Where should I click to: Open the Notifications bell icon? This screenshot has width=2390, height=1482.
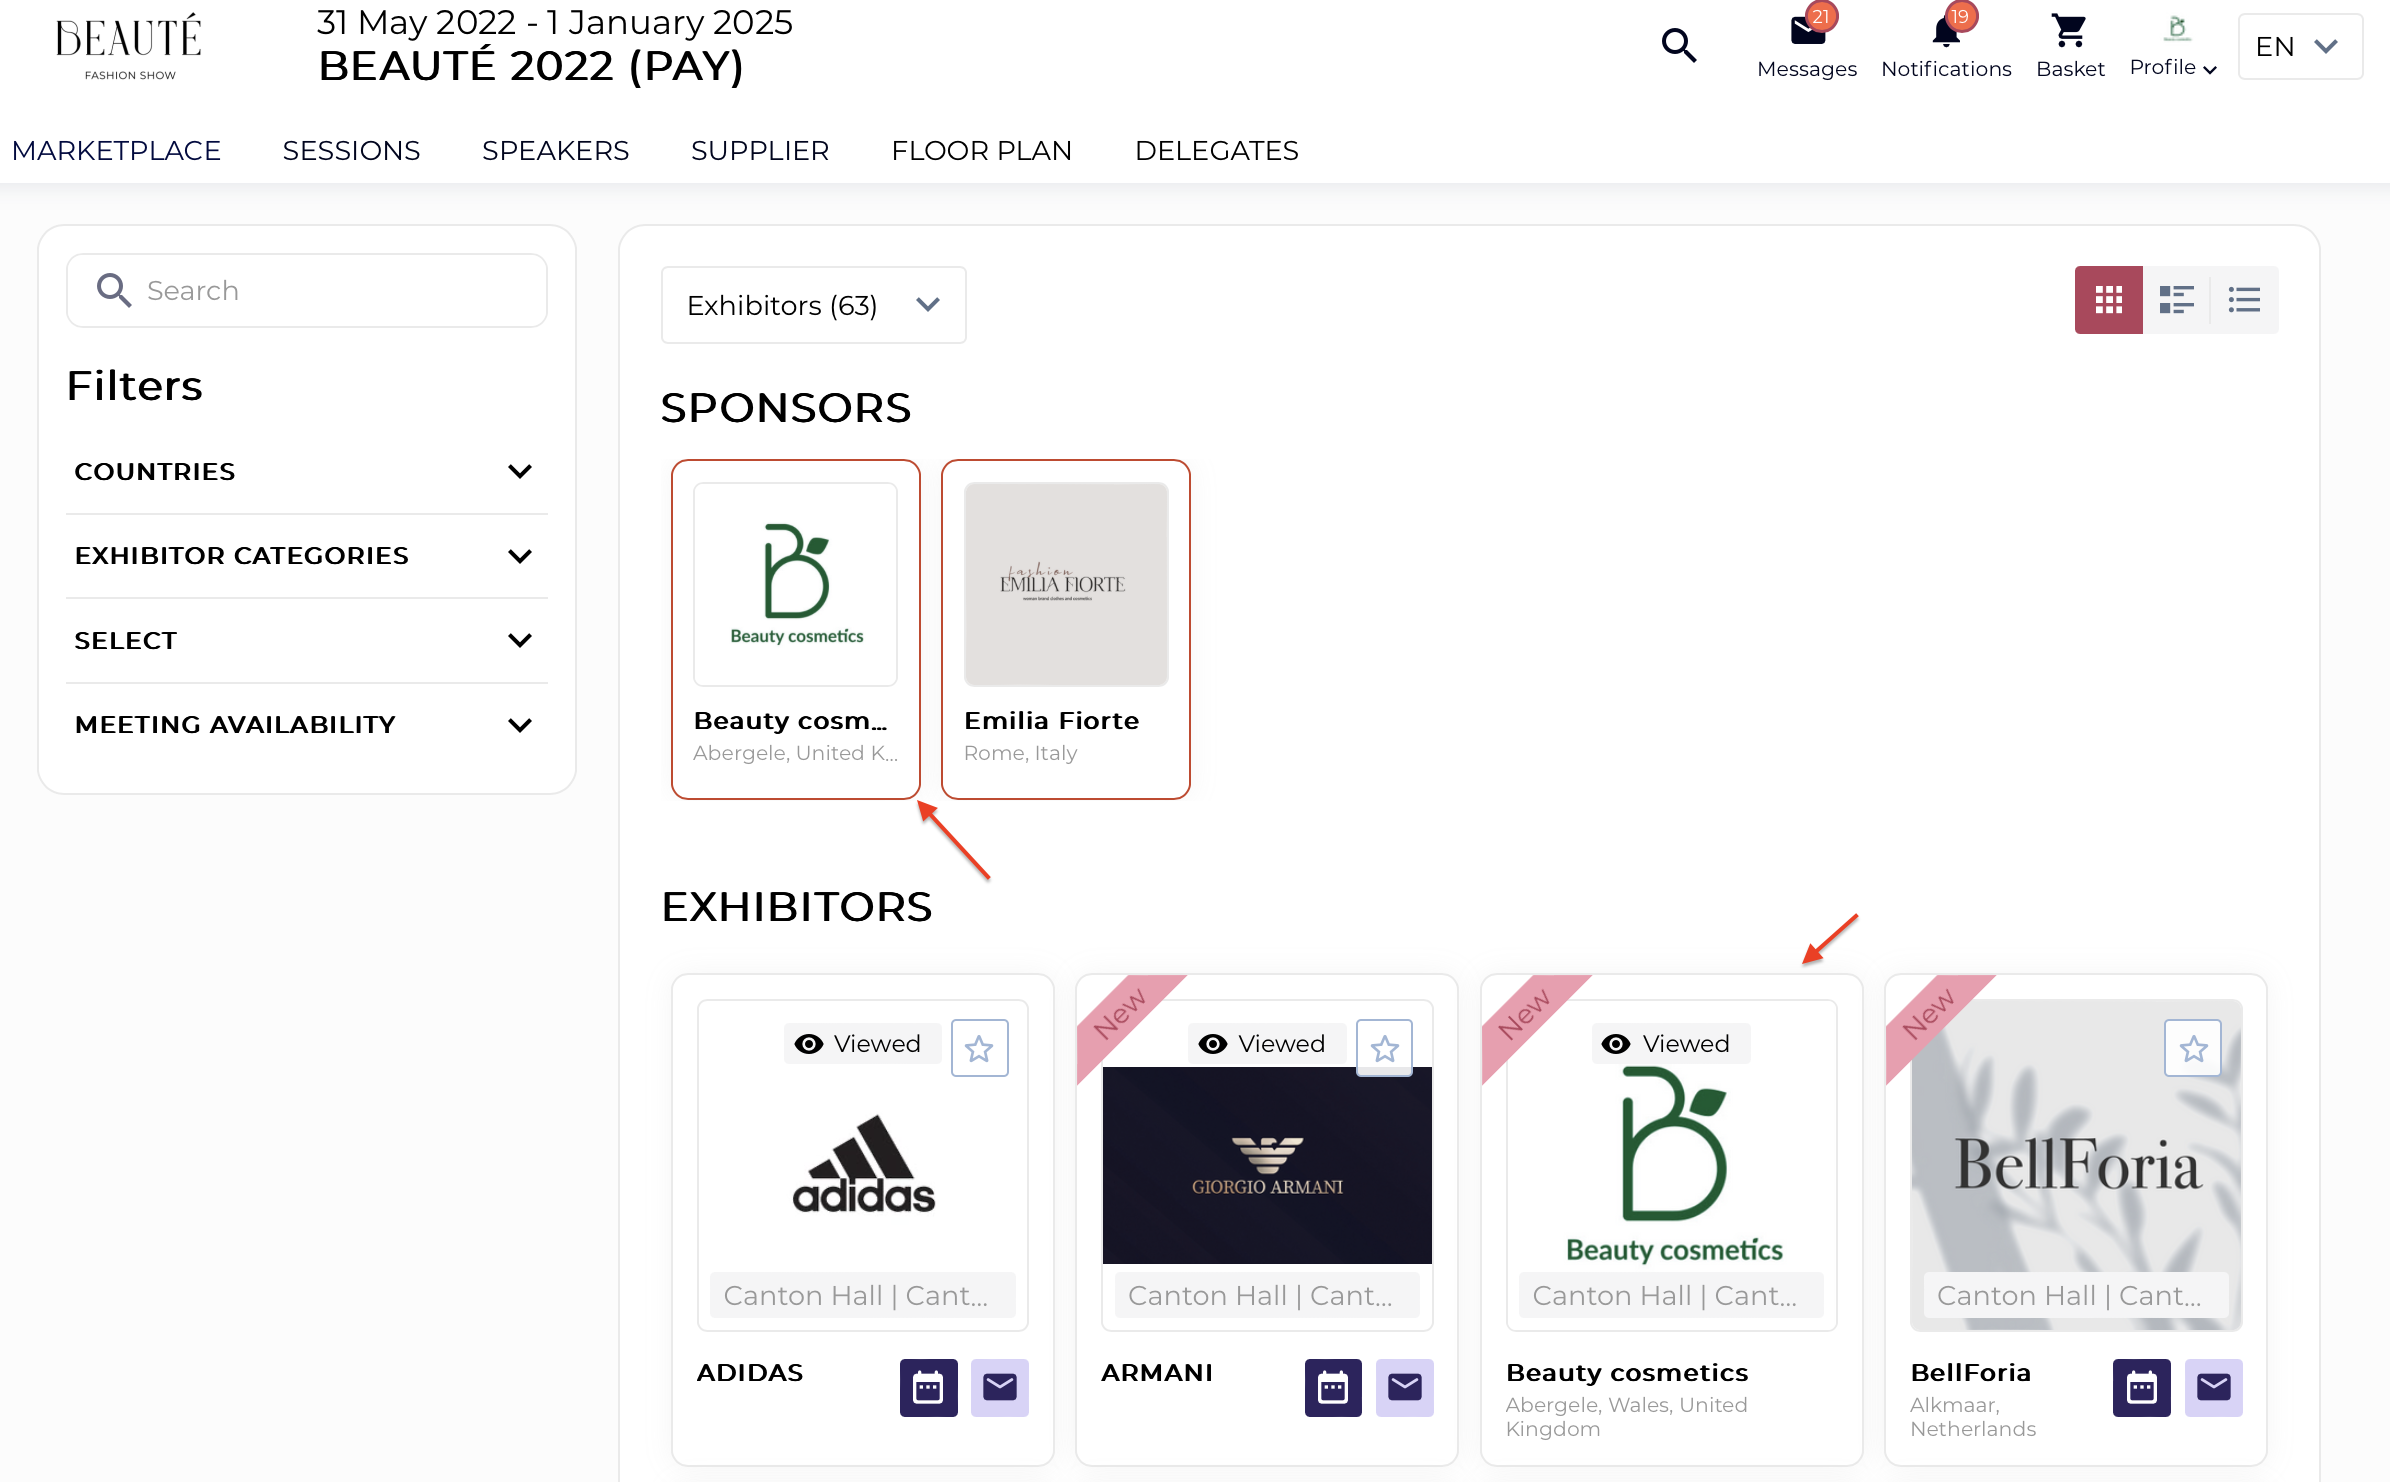tap(1945, 32)
